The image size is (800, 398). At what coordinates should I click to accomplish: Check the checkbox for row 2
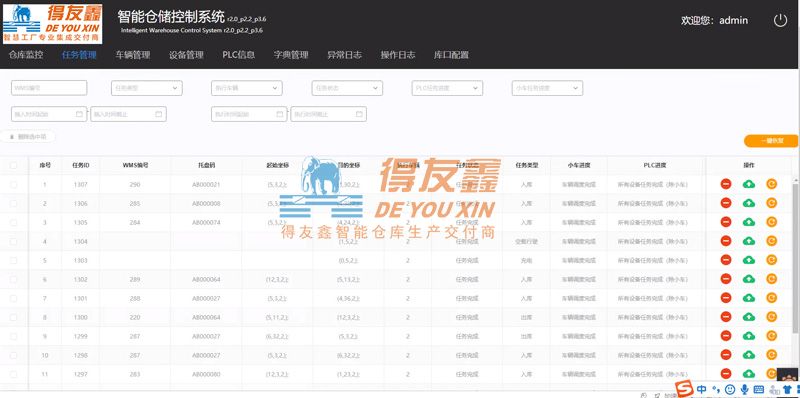[x=14, y=203]
